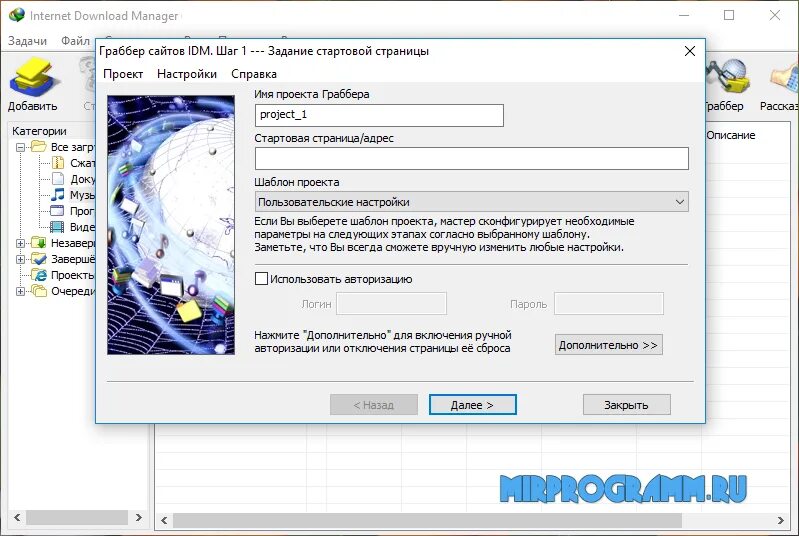Open the 'Файл' menu in main window
Image resolution: width=799 pixels, height=536 pixels.
tap(75, 41)
